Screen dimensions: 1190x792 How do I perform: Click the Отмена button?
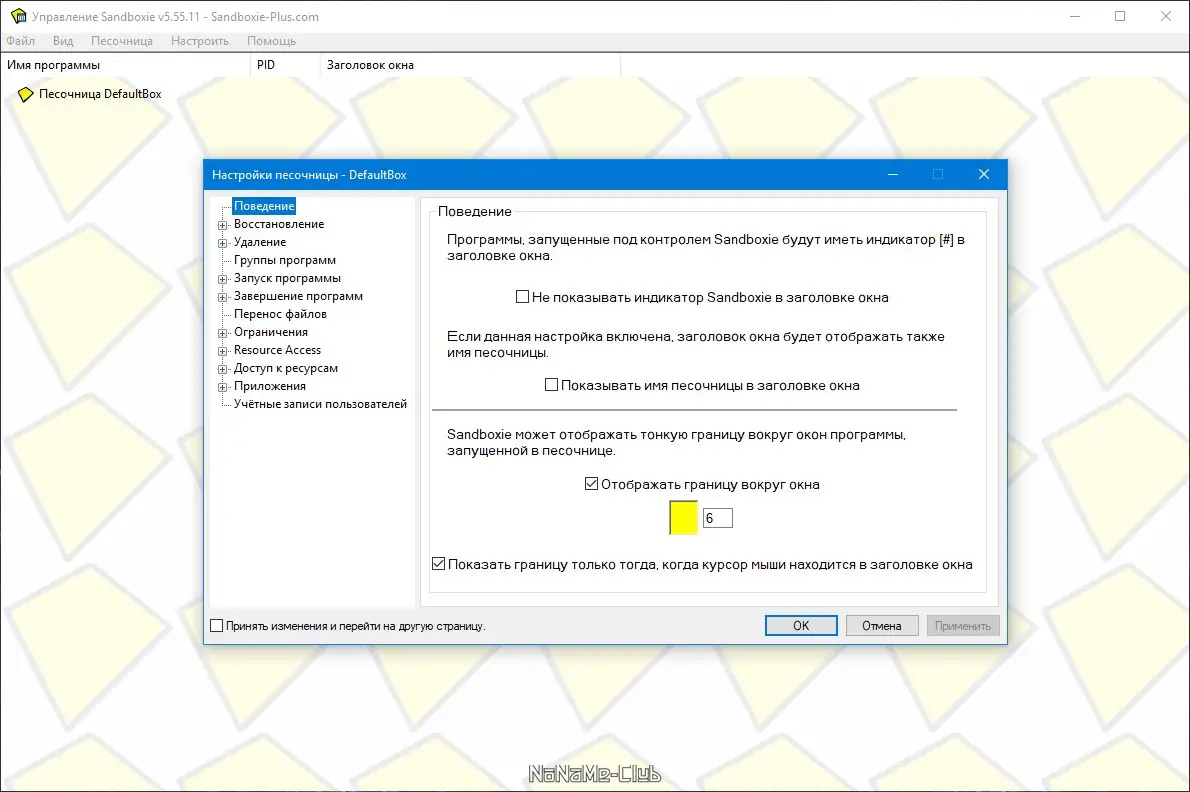882,626
